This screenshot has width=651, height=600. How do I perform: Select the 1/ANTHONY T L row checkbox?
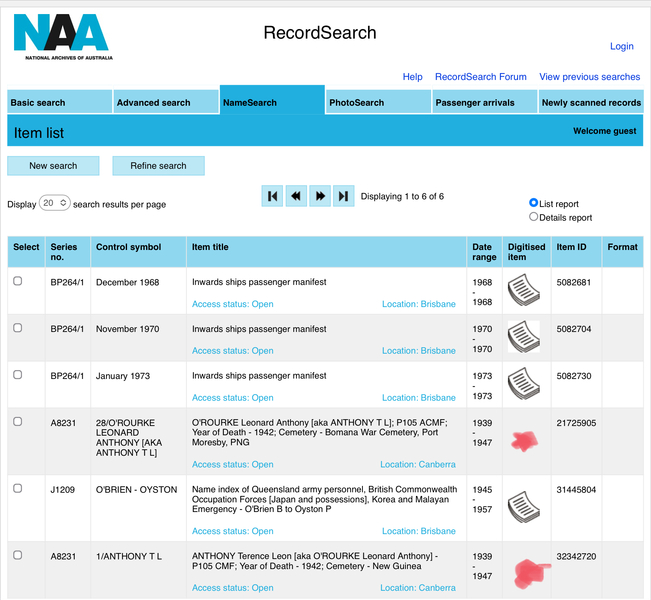pos(17,556)
